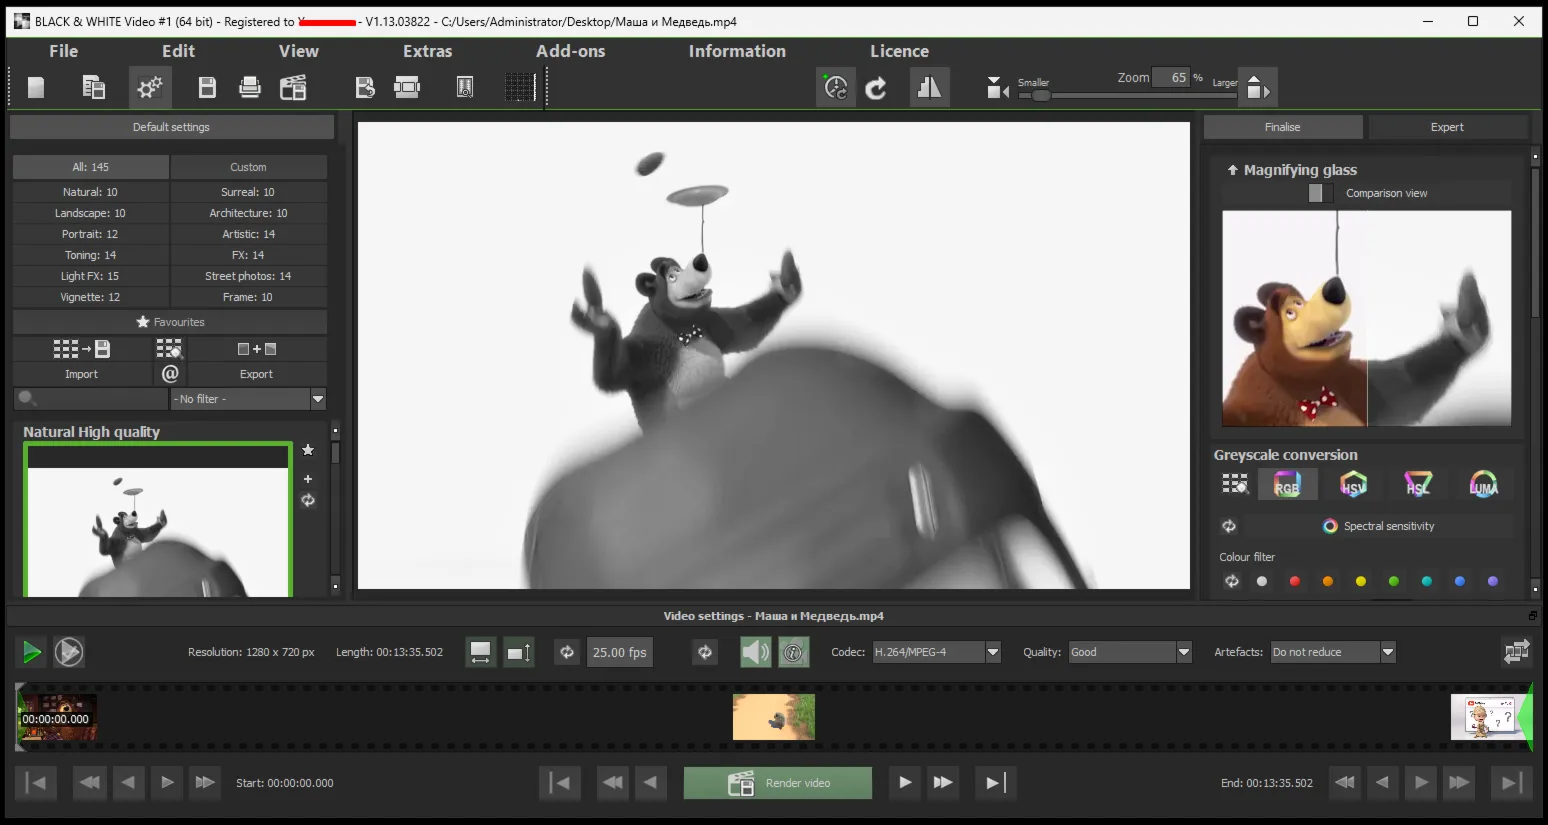This screenshot has height=825, width=1548.
Task: Adjust the zoom slider handle
Action: point(1041,96)
